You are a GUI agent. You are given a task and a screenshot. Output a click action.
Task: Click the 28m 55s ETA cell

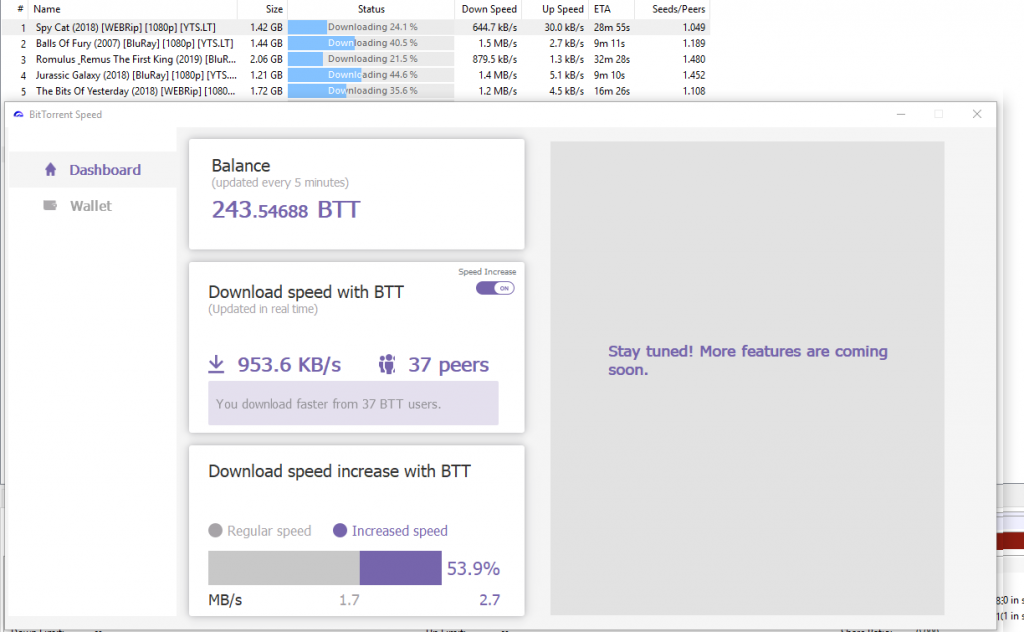(612, 27)
